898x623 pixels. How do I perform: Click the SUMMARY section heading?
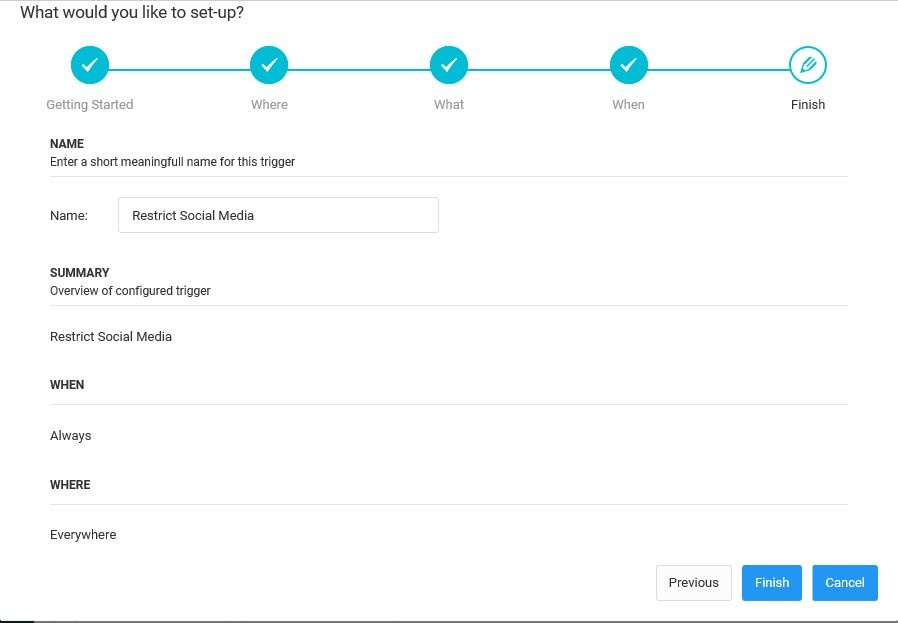tap(80, 272)
